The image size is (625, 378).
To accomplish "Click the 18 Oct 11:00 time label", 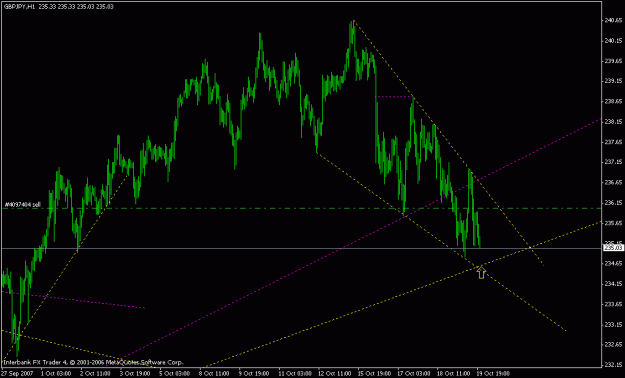I will (x=455, y=373).
